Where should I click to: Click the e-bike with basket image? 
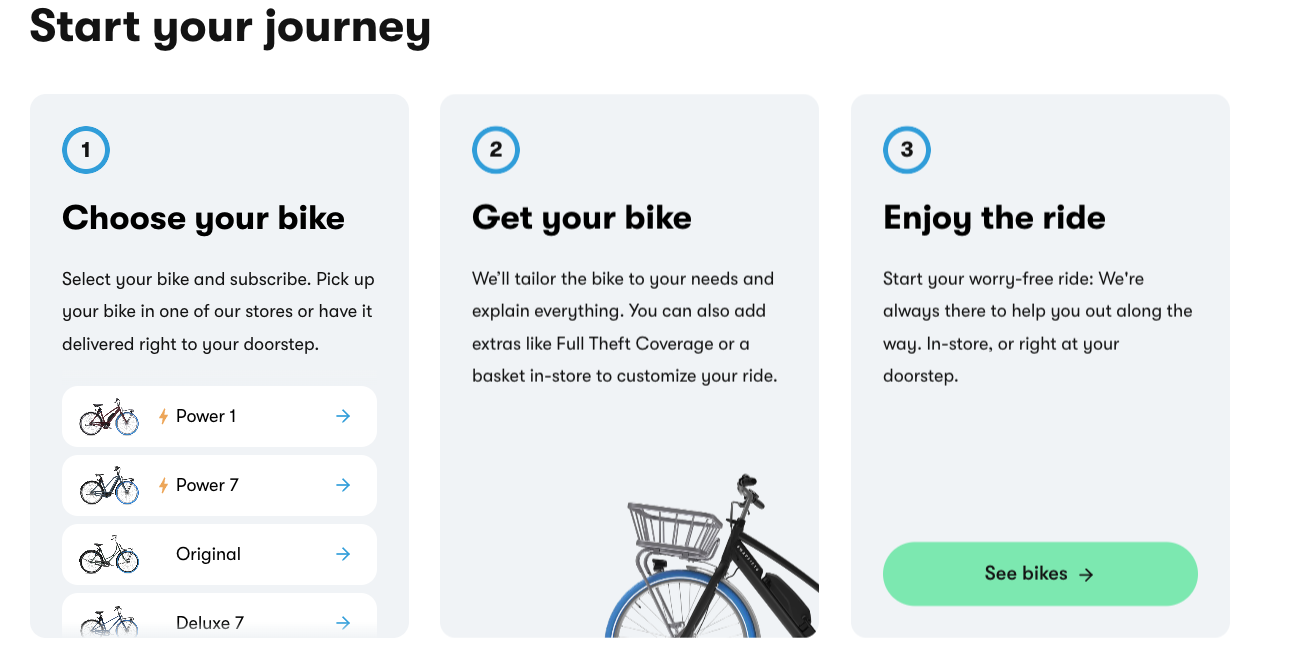712,556
